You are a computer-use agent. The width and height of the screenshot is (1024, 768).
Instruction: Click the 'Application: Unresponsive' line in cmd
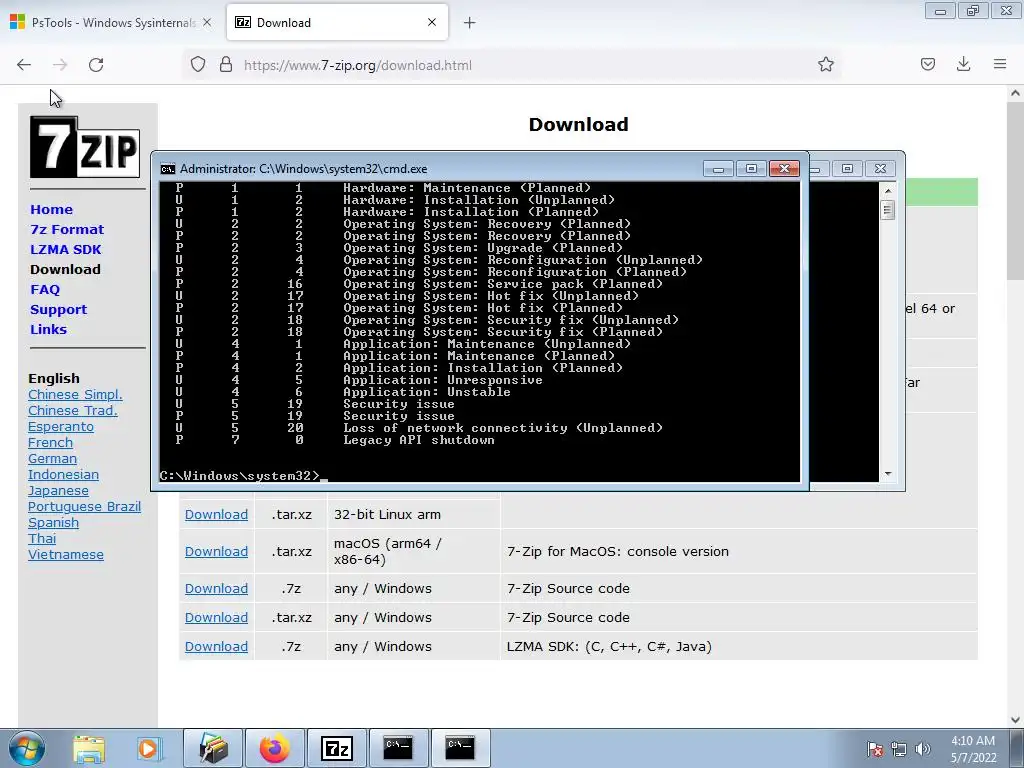pyautogui.click(x=443, y=380)
